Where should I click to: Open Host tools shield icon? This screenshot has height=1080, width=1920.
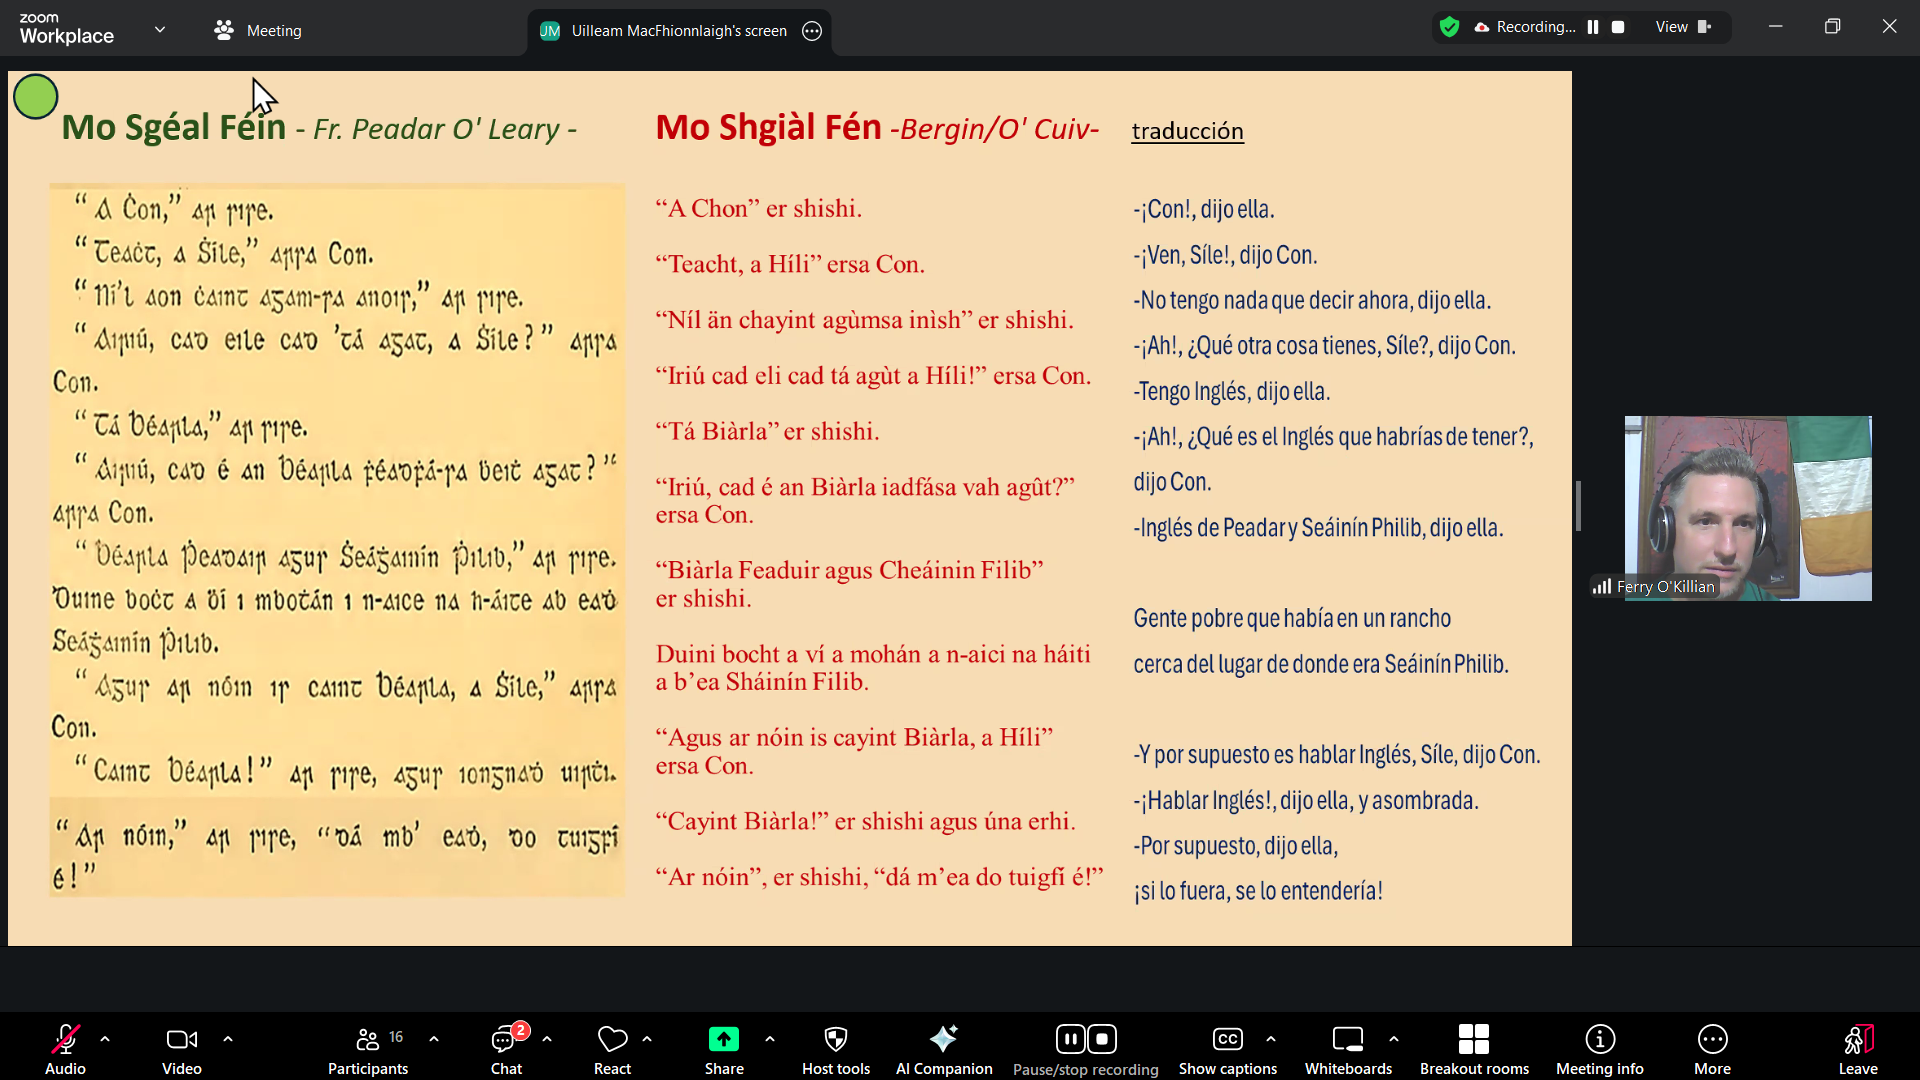point(836,1041)
